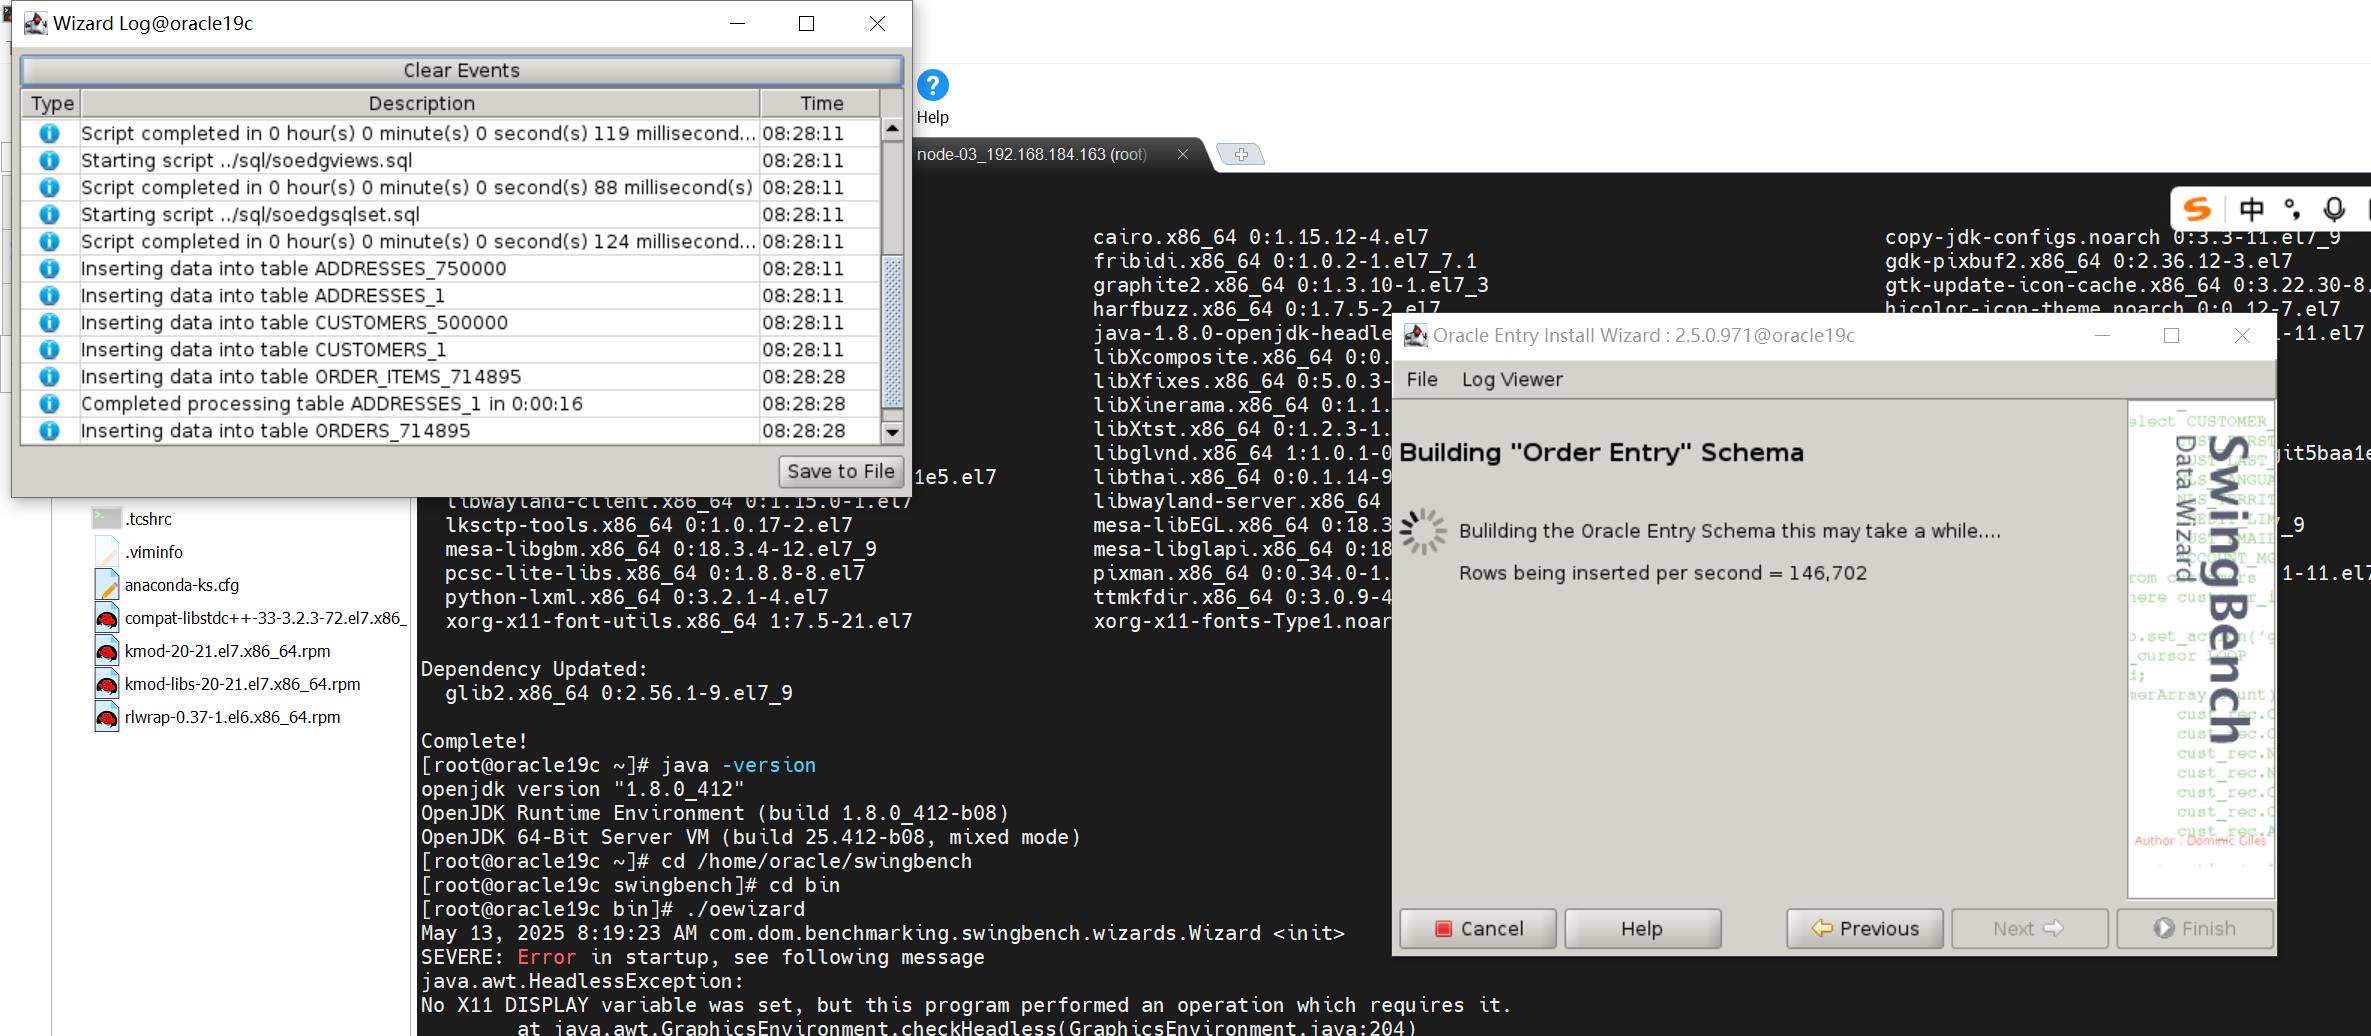Click the Description column header

pos(421,103)
